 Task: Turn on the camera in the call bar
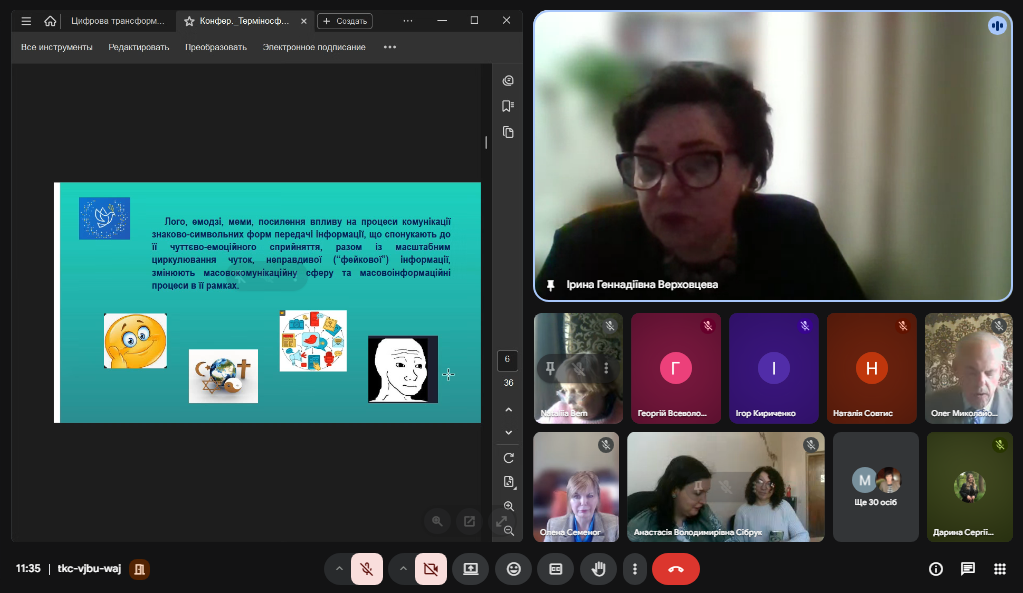point(431,569)
